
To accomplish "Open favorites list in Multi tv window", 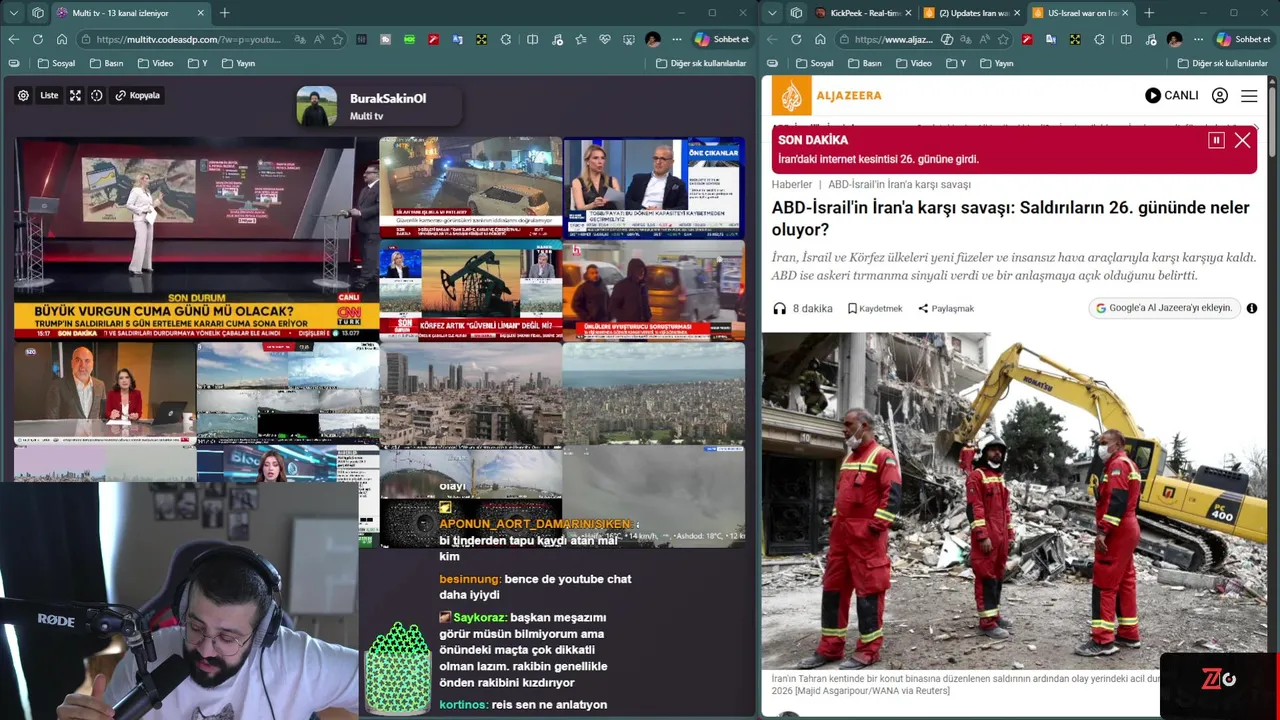I will tap(581, 39).
